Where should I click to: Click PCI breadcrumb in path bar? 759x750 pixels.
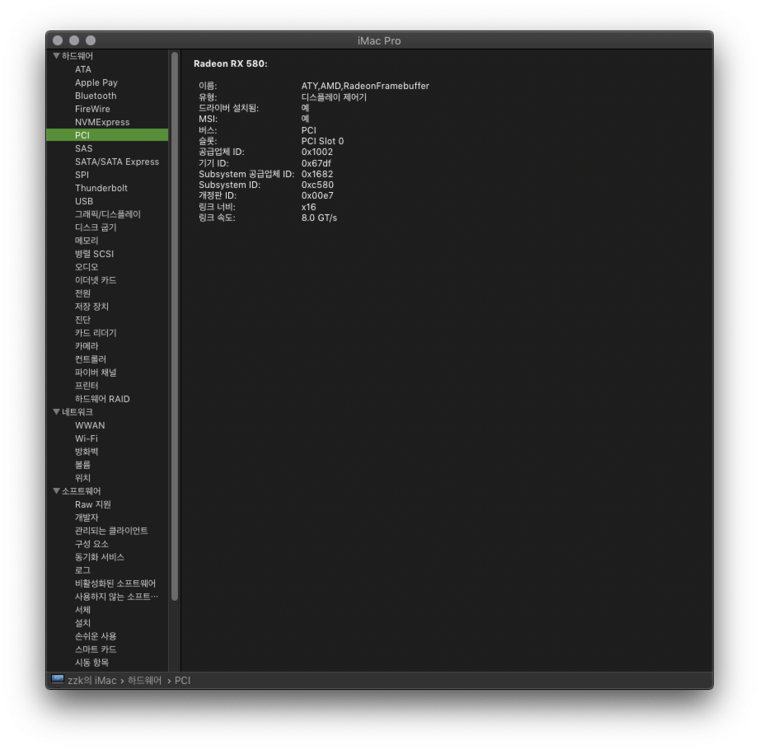pyautogui.click(x=182, y=680)
